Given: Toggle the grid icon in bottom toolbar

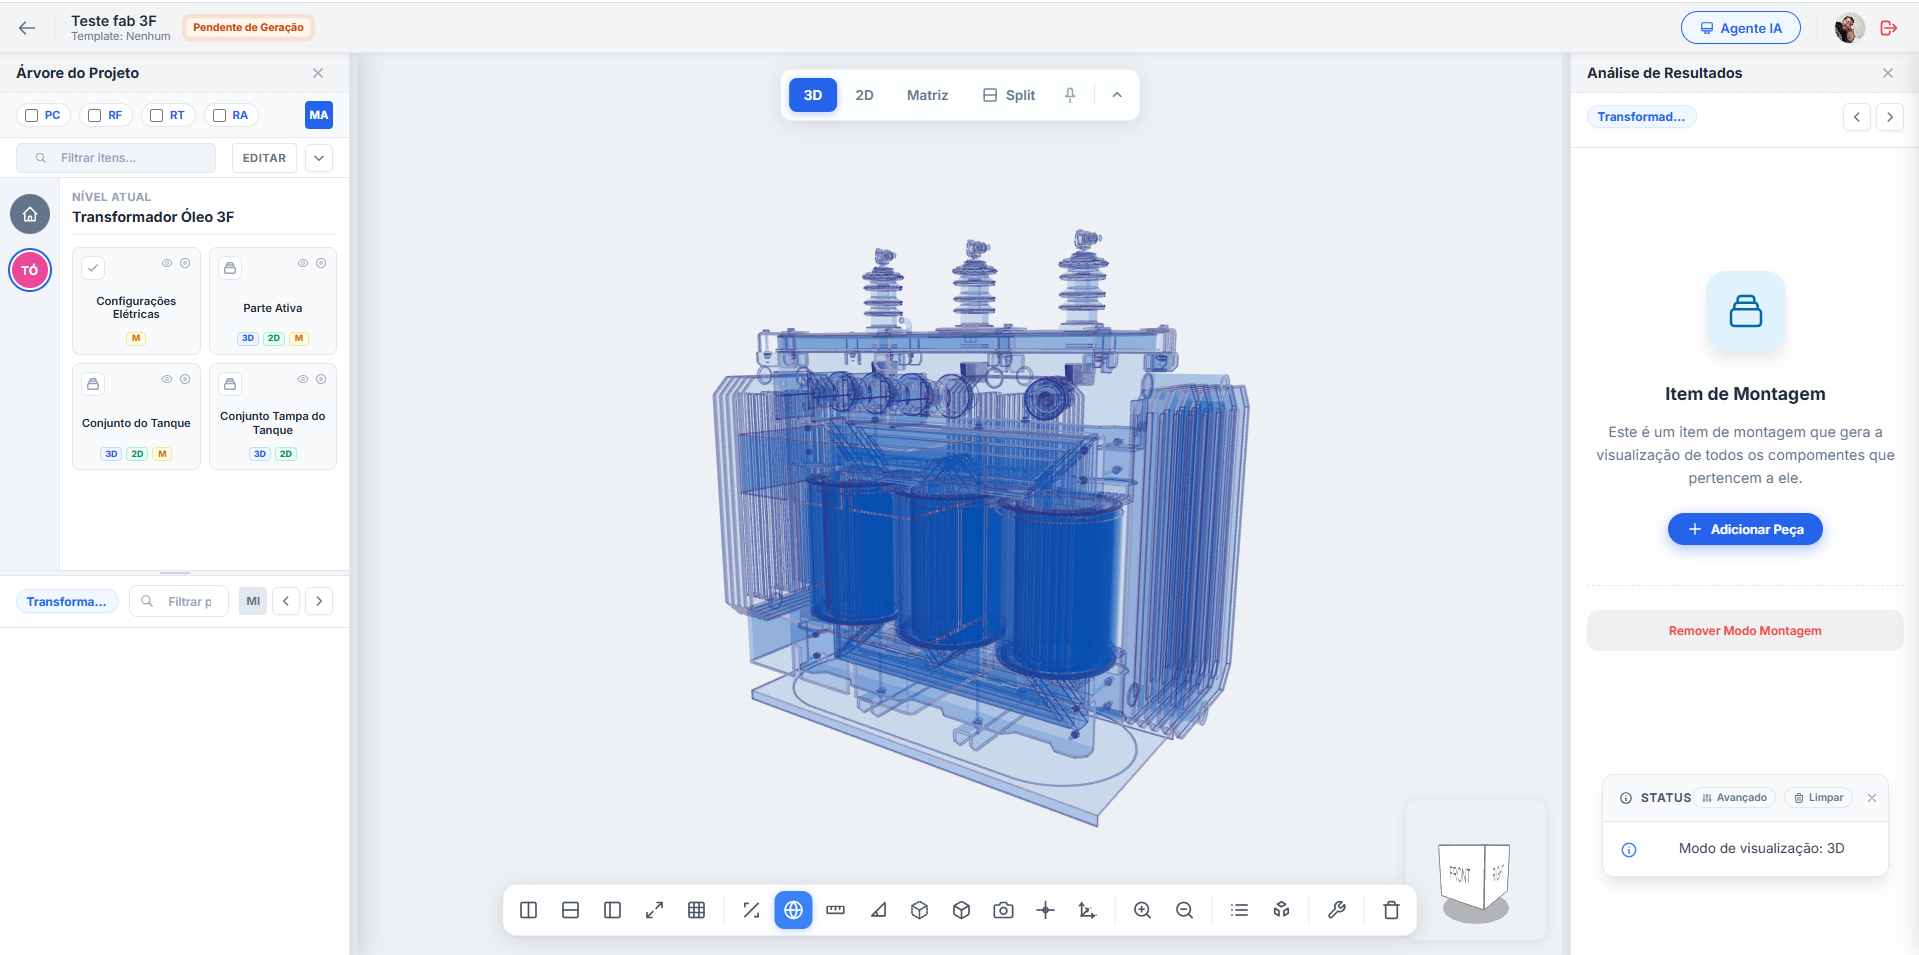Looking at the screenshot, I should coord(697,910).
